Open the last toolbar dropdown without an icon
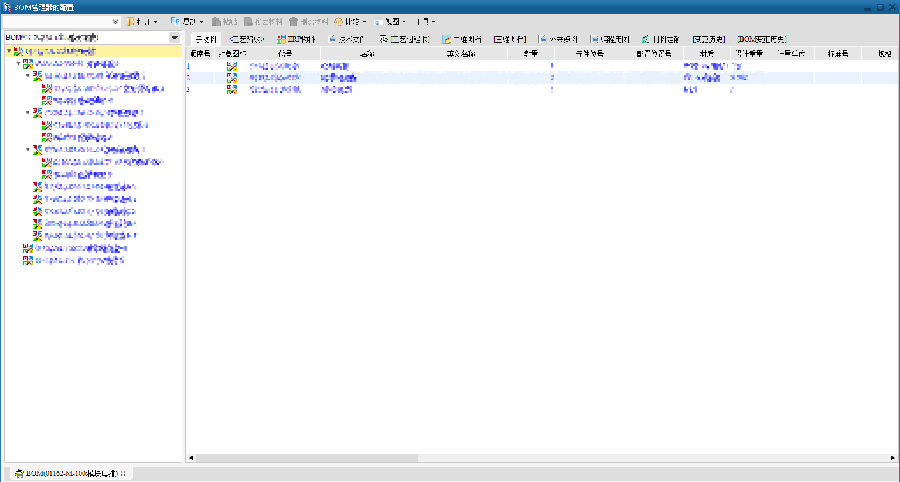The image size is (900, 482). 425,22
